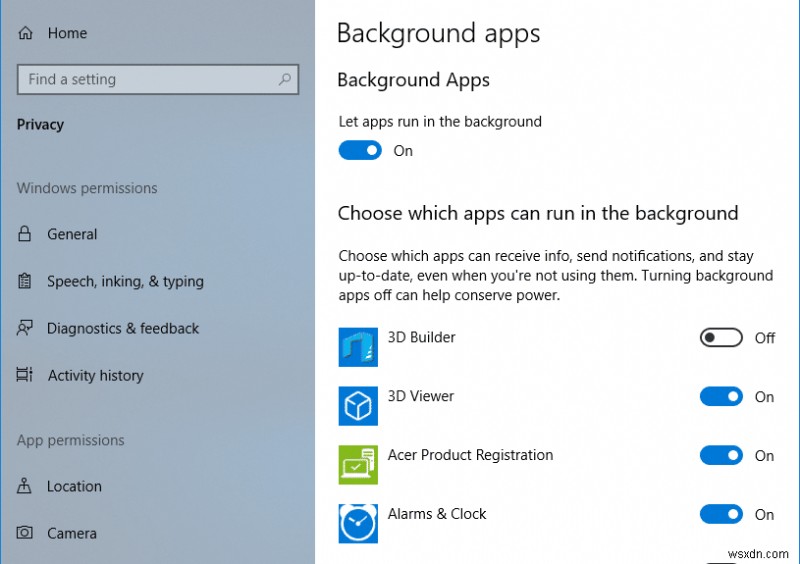The image size is (800, 564).
Task: Click the Acer Product Registration icon
Action: point(358,464)
